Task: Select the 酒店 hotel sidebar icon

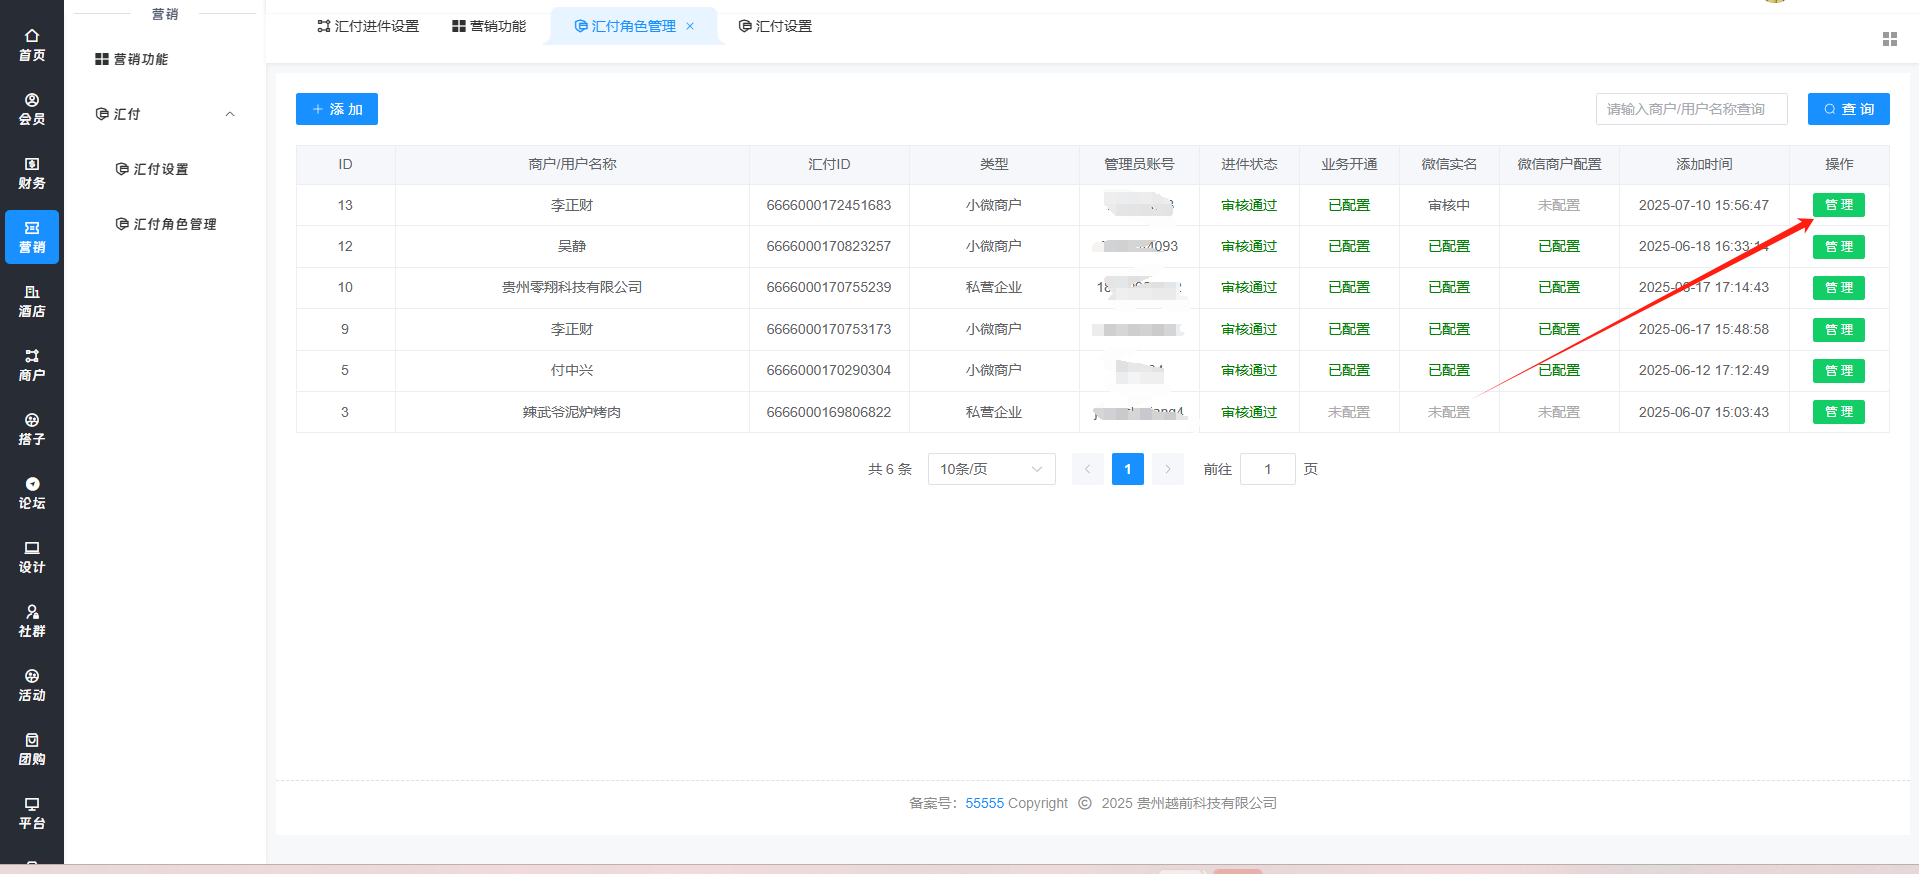Action: pyautogui.click(x=32, y=301)
